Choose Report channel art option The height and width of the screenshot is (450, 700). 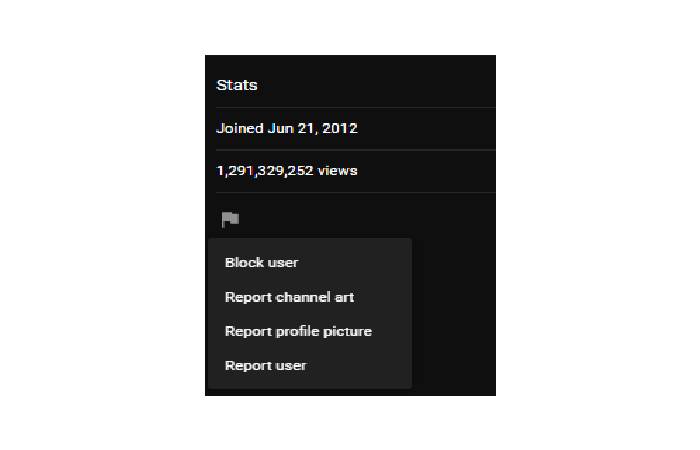coord(289,297)
